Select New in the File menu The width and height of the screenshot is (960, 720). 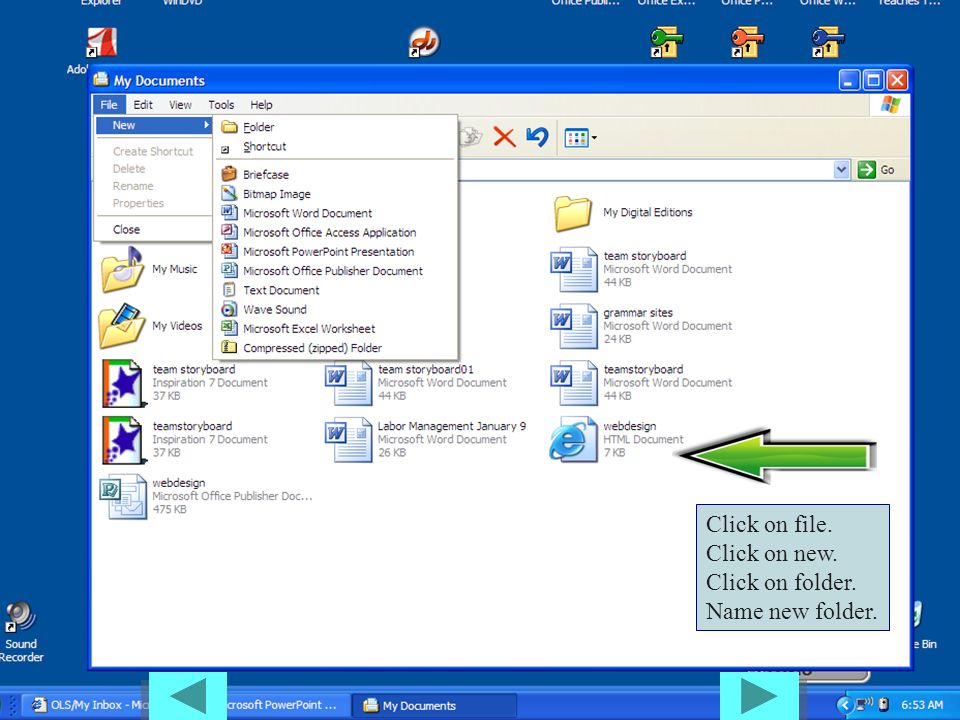(x=154, y=125)
